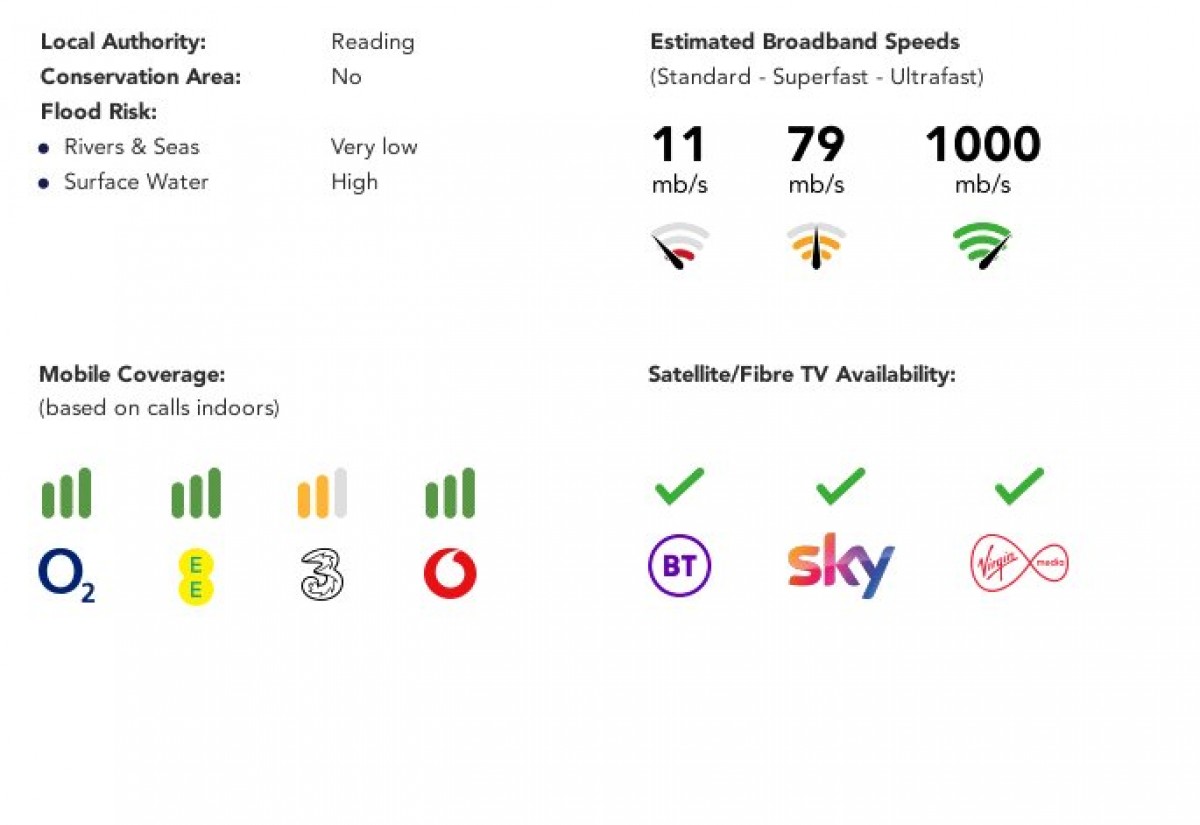
Task: Click the green ultrafast speed gauge icon
Action: pos(982,246)
